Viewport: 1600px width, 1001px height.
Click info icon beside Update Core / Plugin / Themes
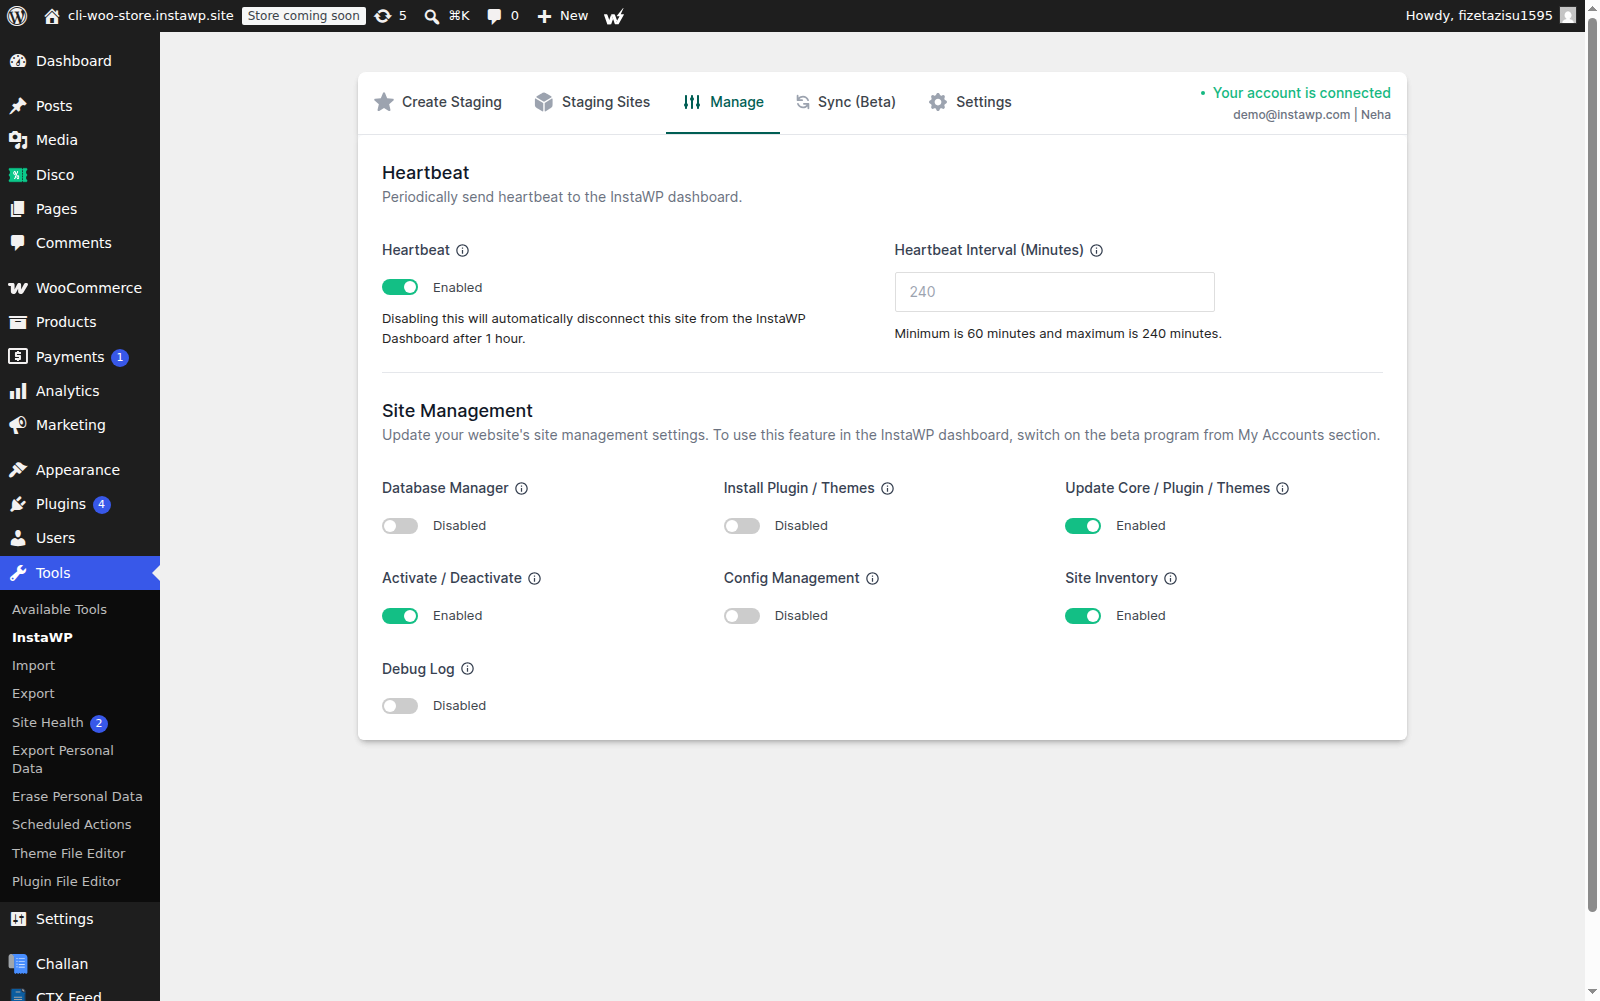(1282, 488)
